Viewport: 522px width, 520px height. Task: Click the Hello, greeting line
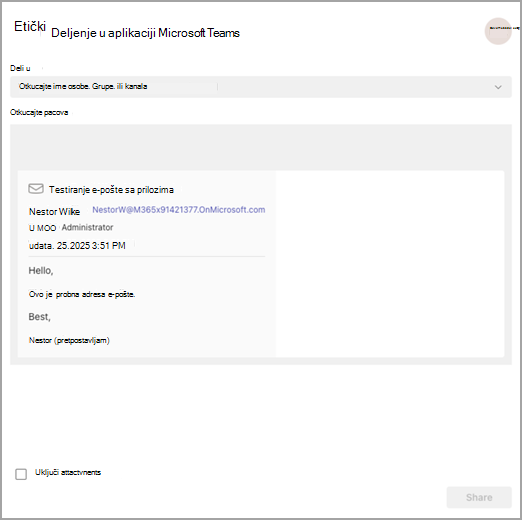[41, 271]
